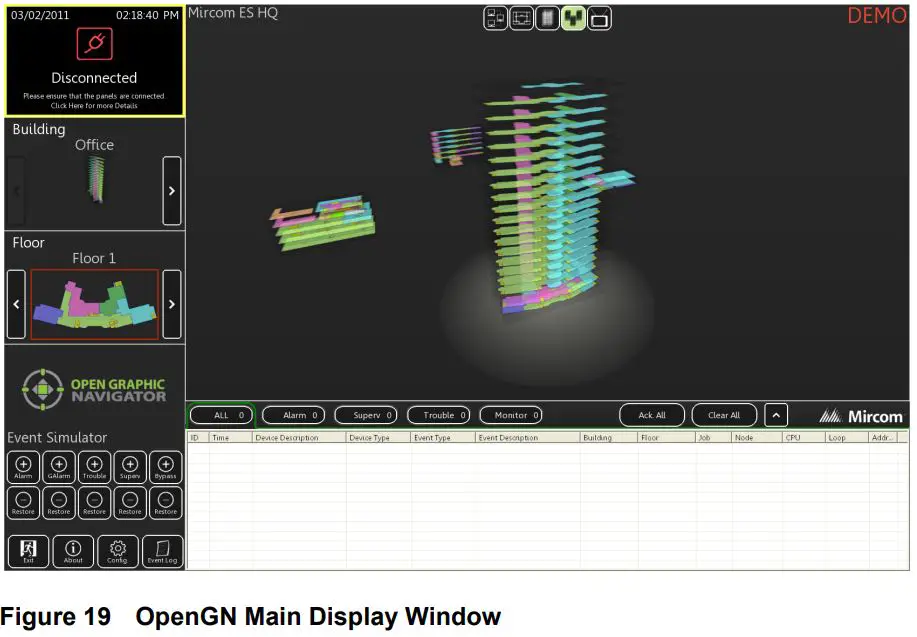Simulate an Alarm event
Image resolution: width=917 pixels, height=637 pixels.
23,467
